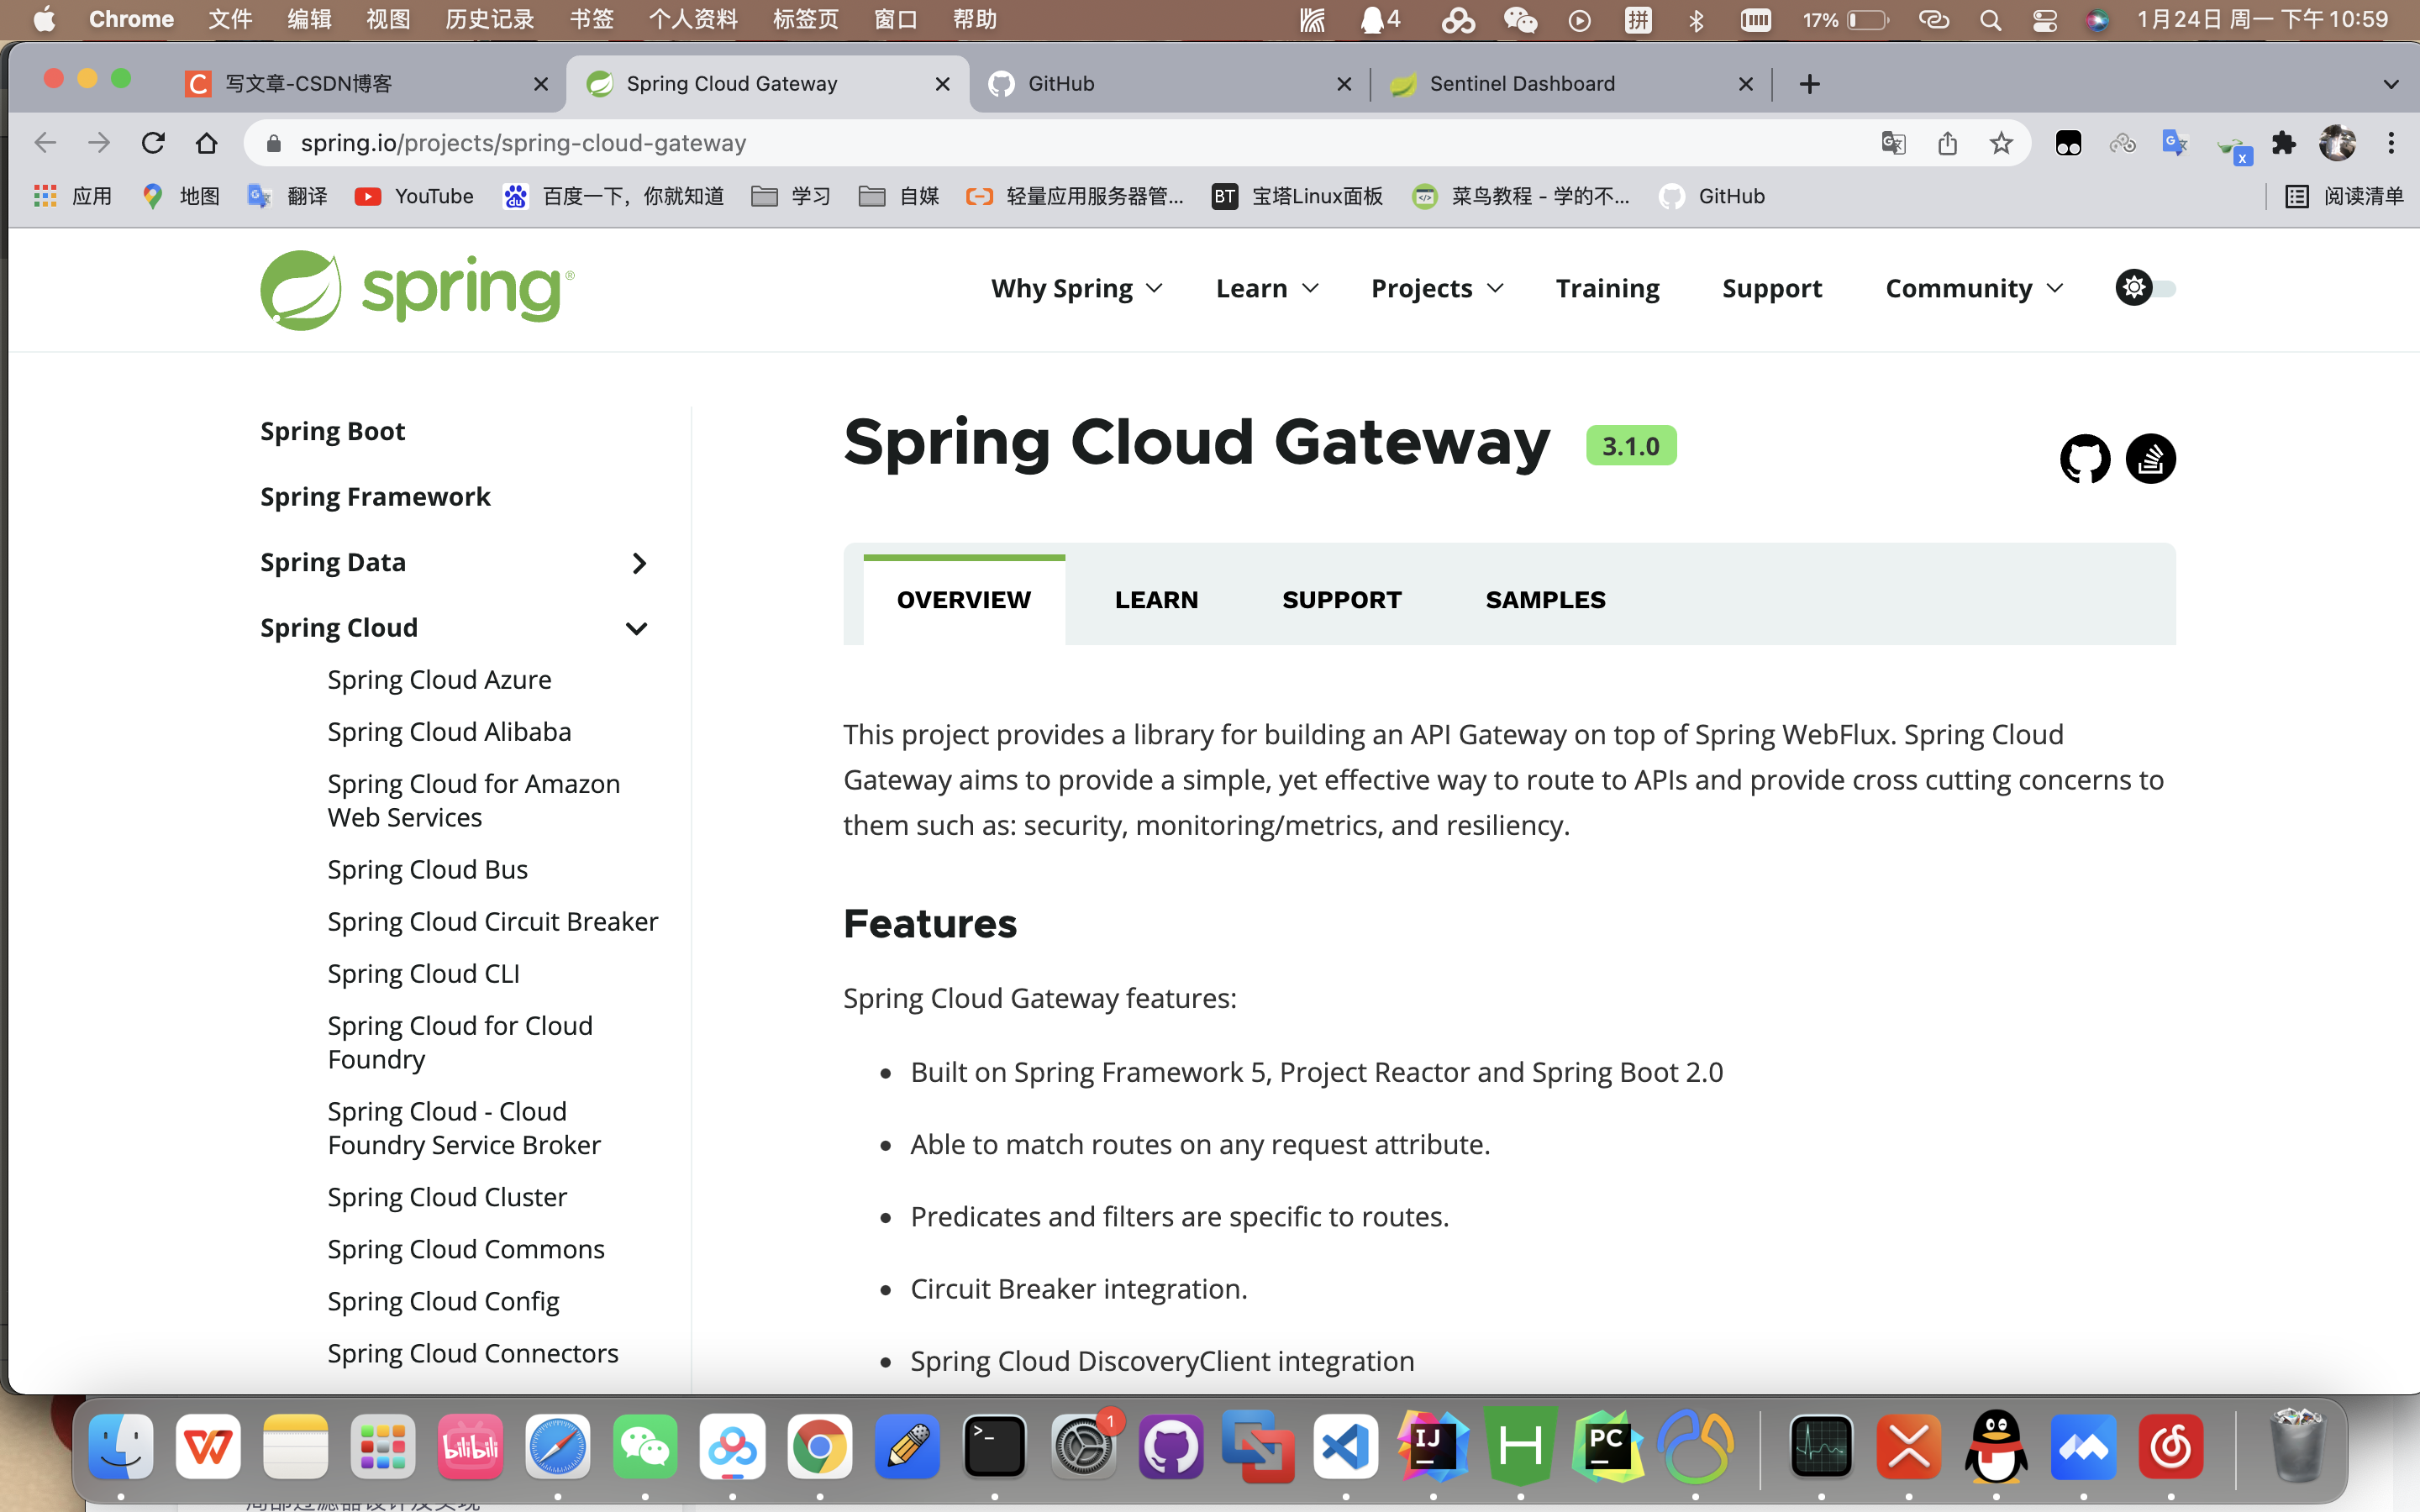Open the GitHub repository icon beside the title
Viewport: 2420px width, 1512px height.
tap(2085, 459)
